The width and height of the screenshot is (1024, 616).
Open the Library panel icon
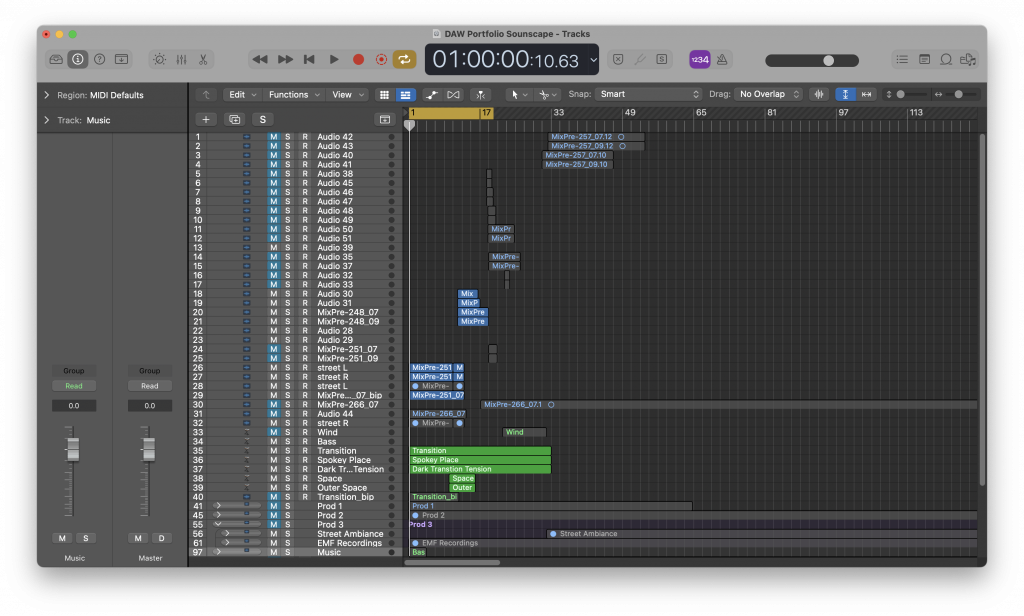point(56,59)
